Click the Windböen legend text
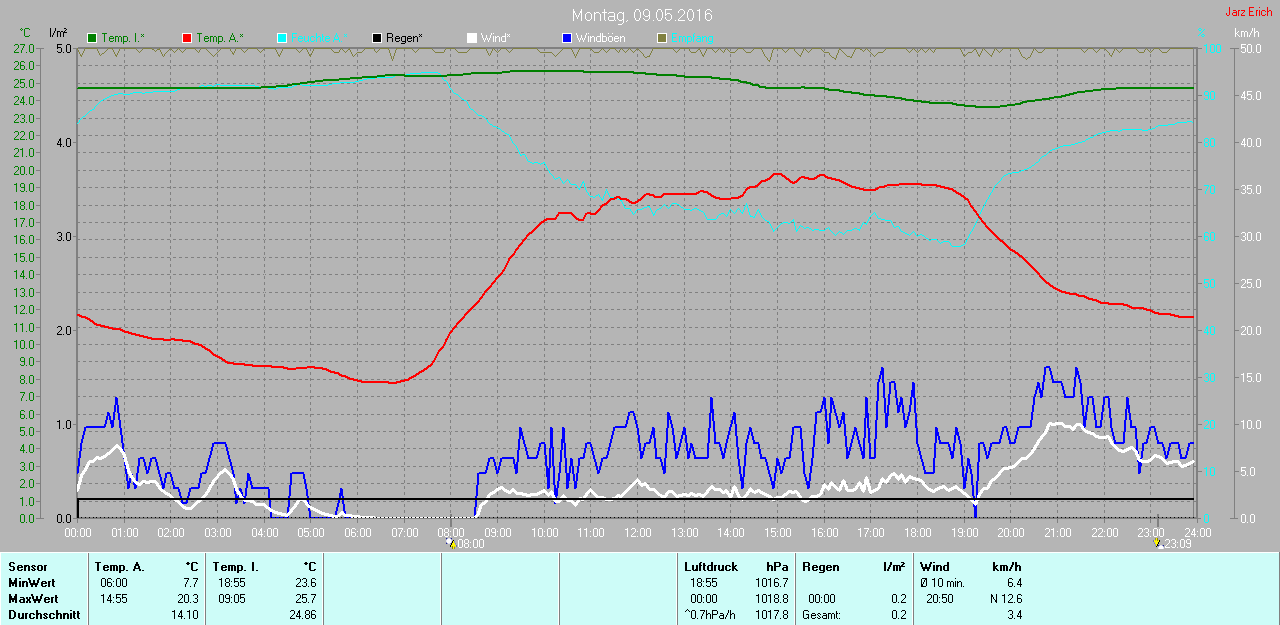The width and height of the screenshot is (1280, 625). [x=600, y=38]
